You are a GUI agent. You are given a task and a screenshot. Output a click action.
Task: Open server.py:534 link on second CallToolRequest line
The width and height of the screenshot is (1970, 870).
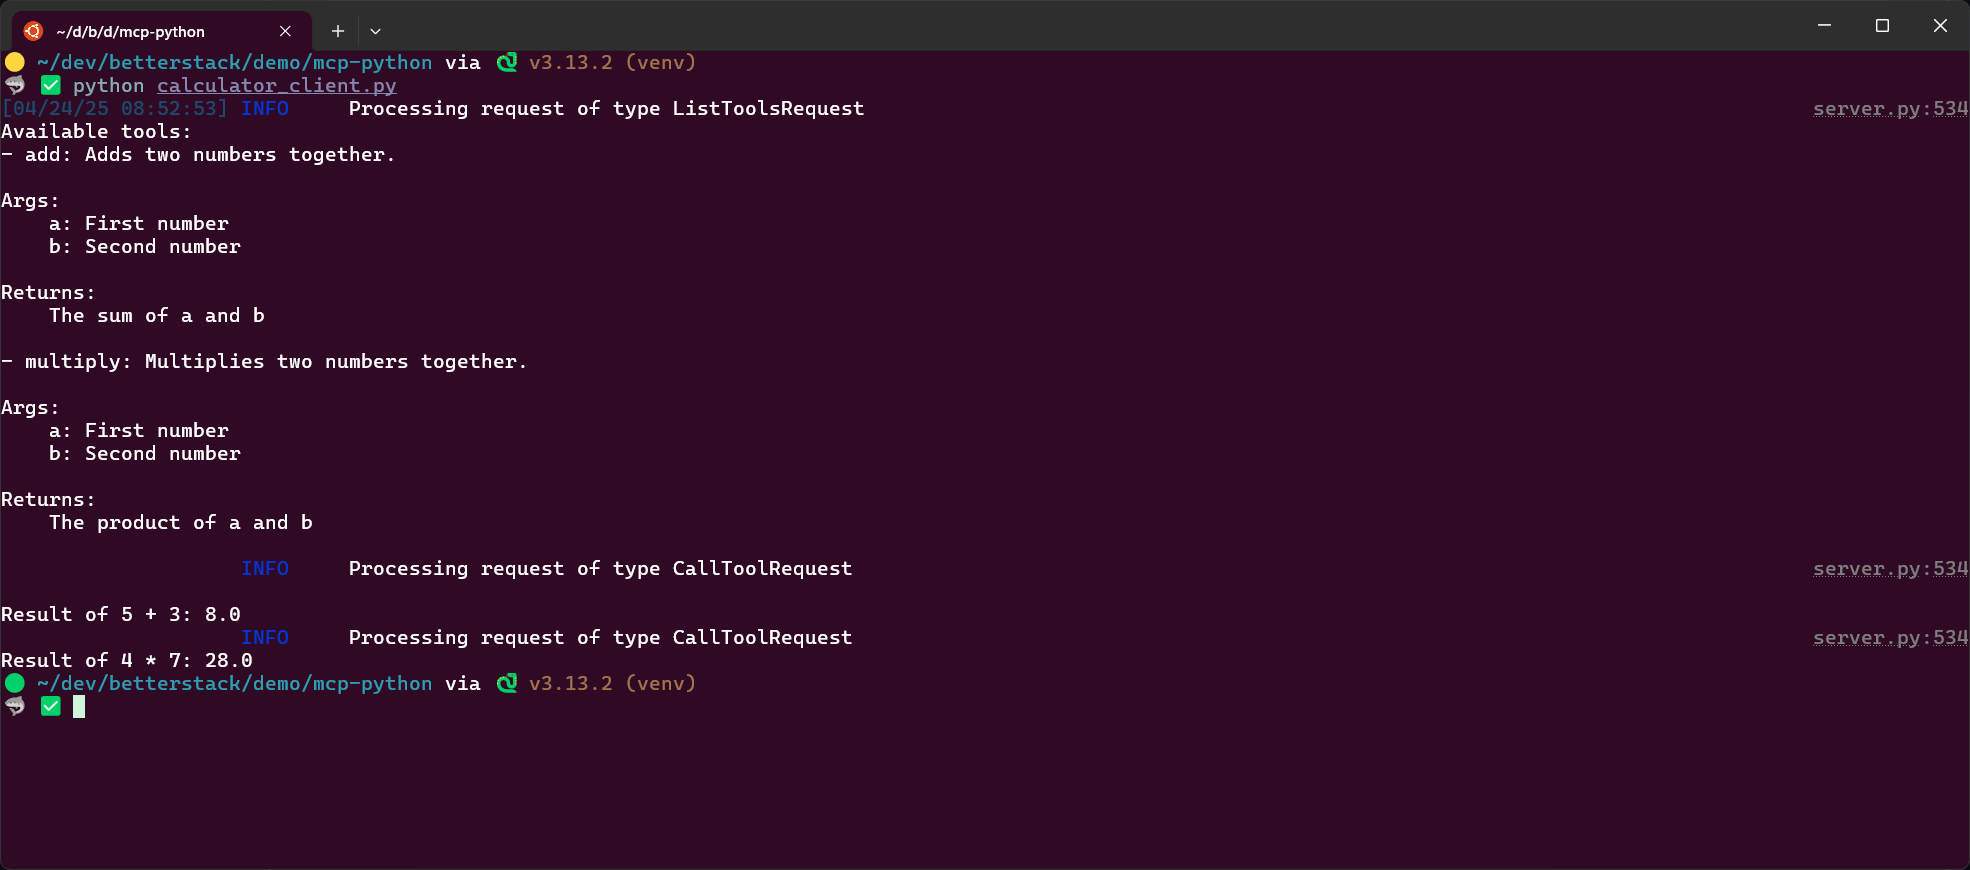pyautogui.click(x=1889, y=638)
